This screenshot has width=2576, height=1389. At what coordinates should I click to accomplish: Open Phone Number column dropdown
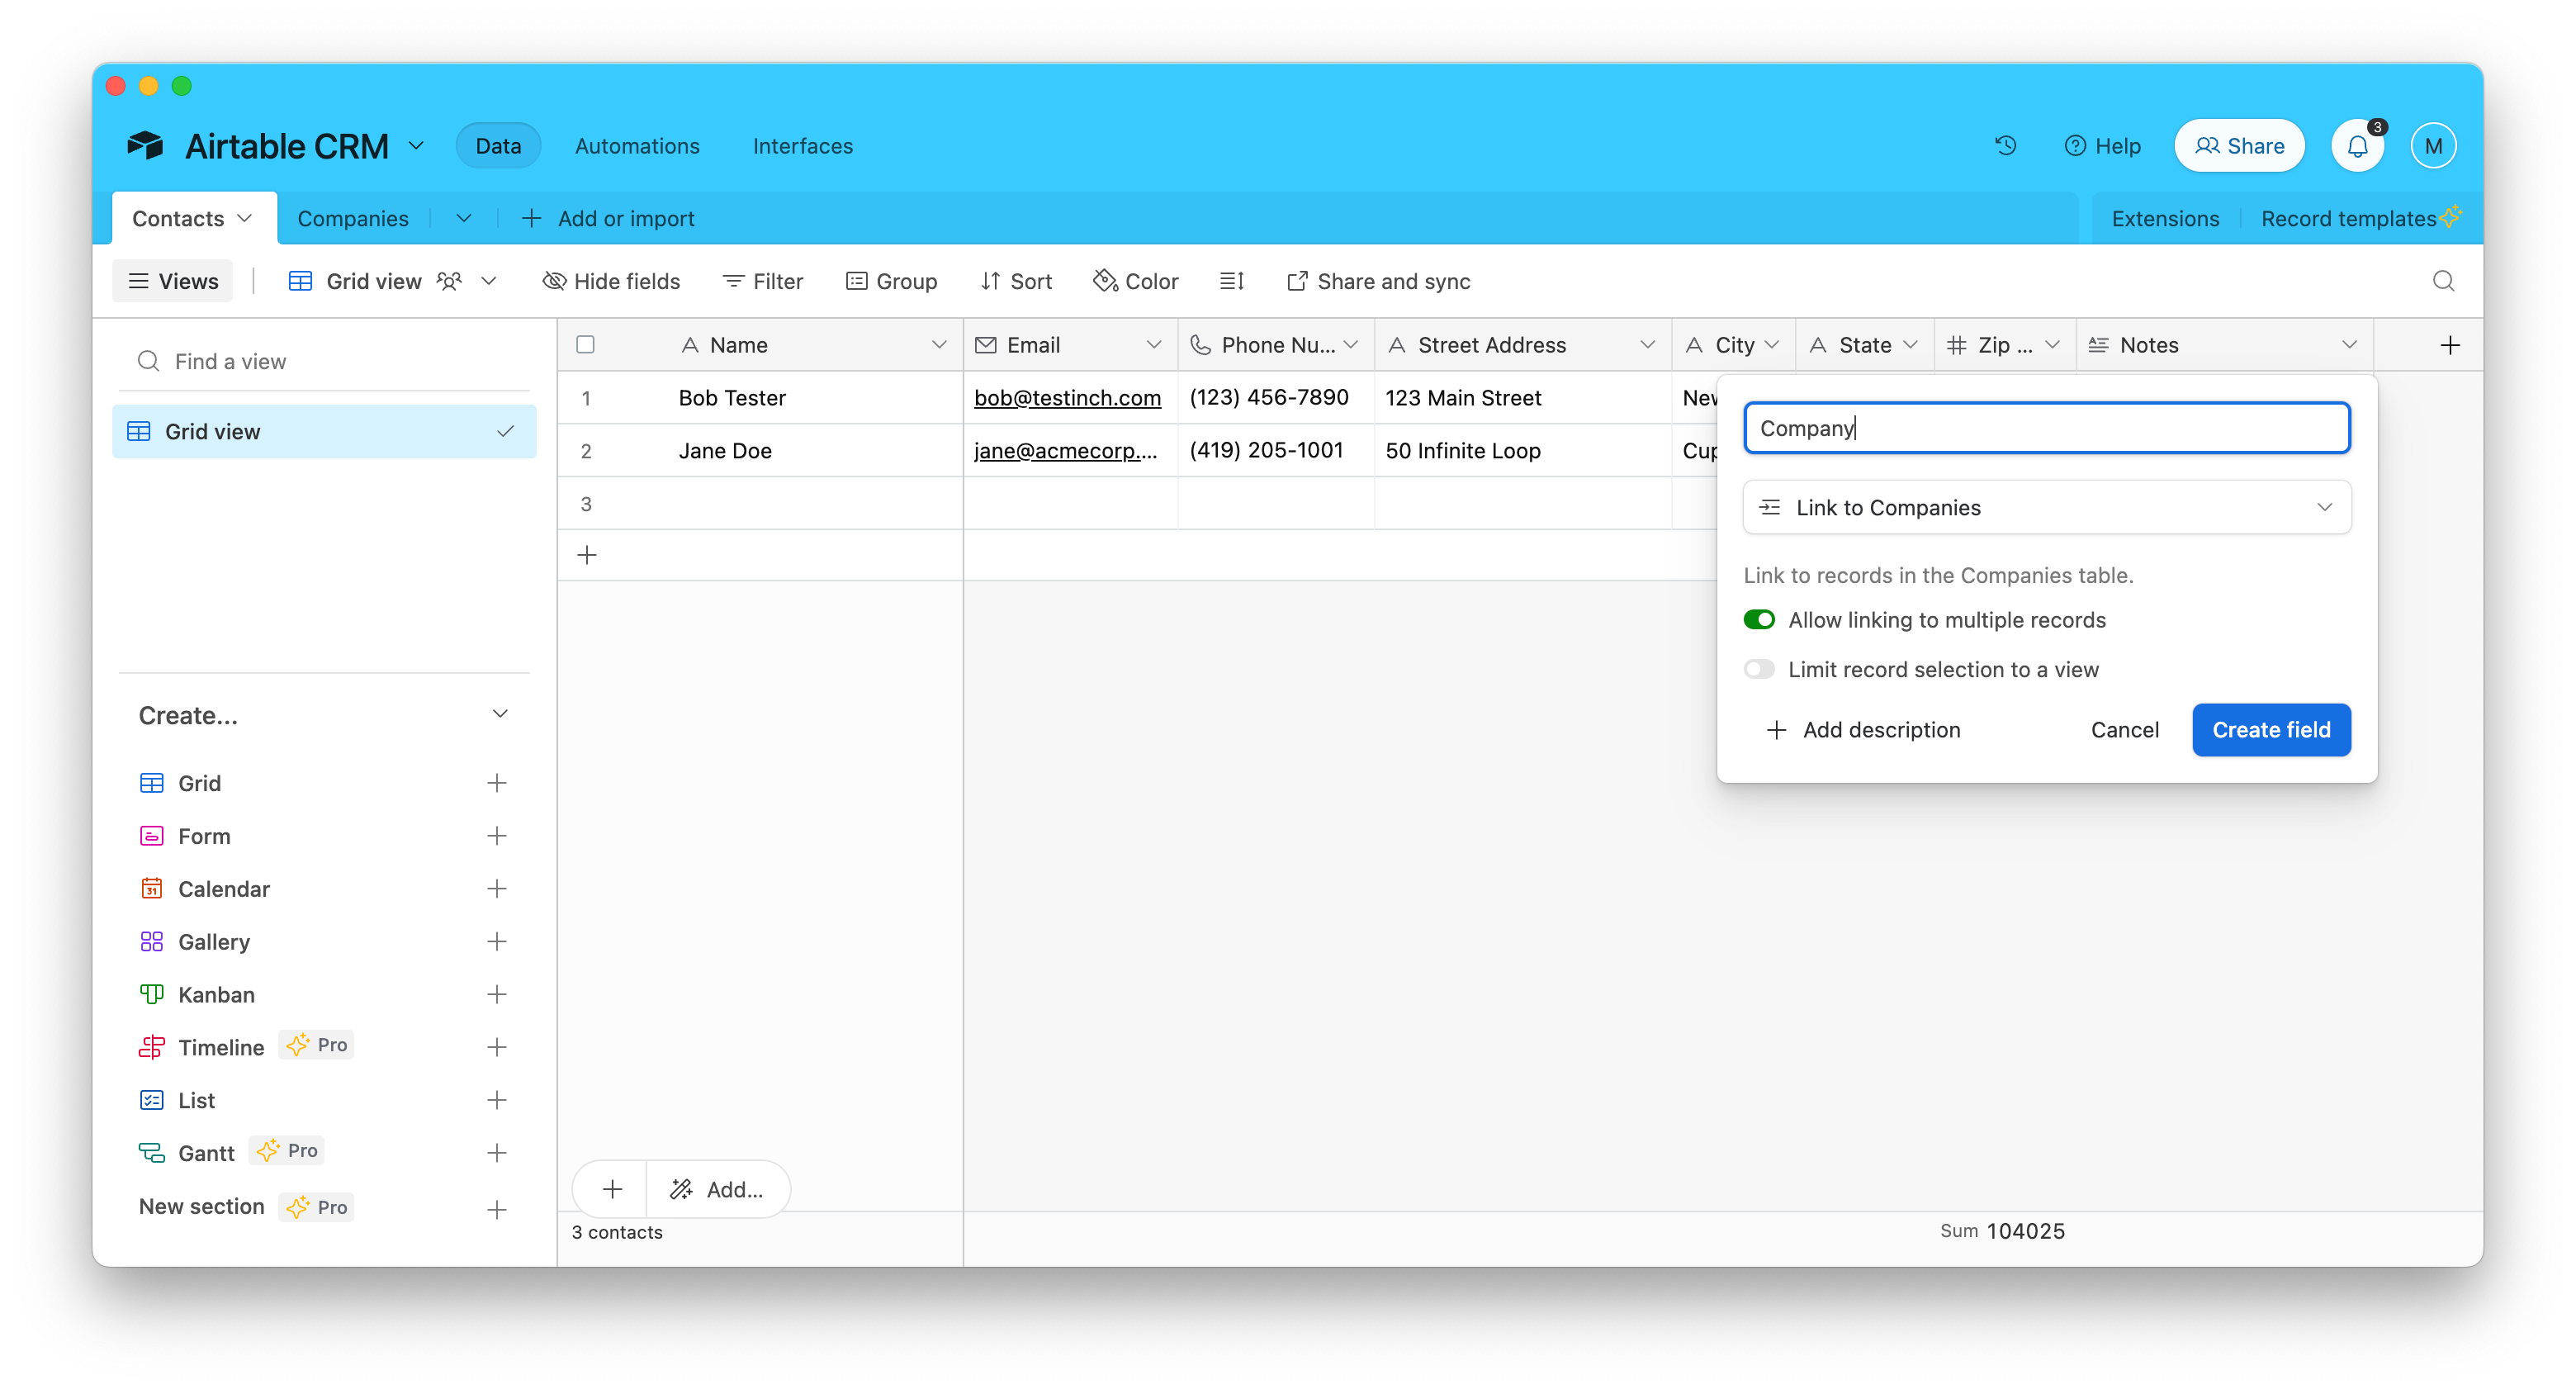click(x=1351, y=345)
